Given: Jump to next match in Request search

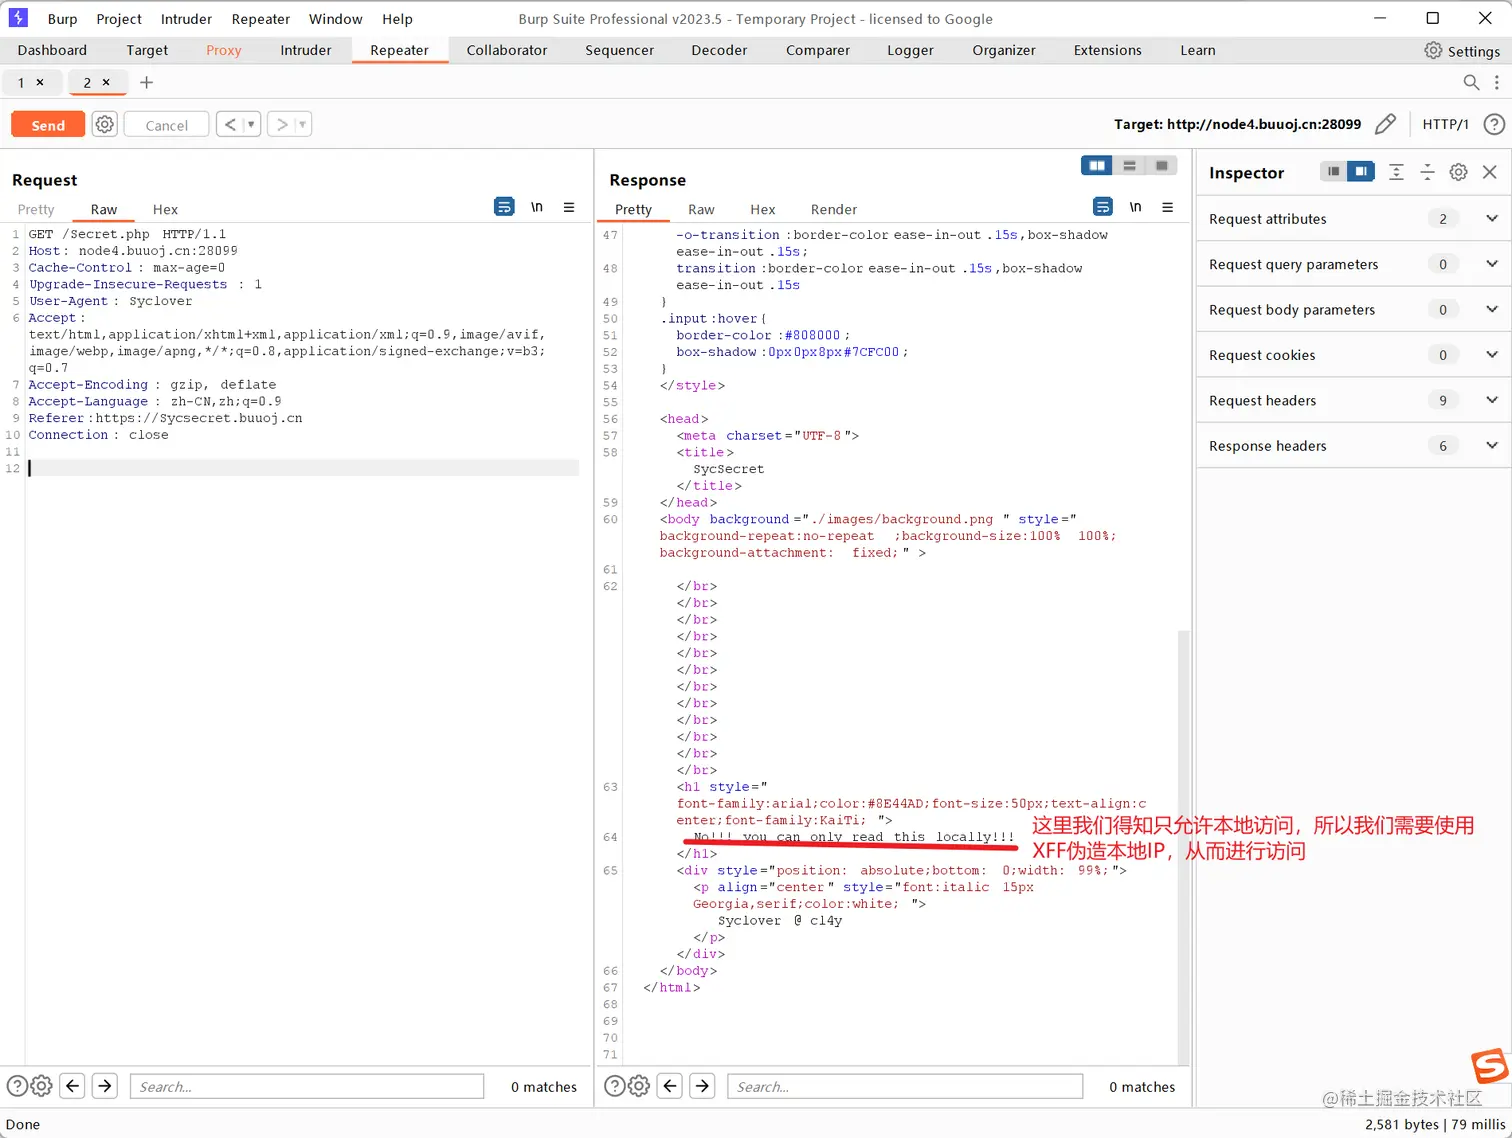Looking at the screenshot, I should click(105, 1086).
